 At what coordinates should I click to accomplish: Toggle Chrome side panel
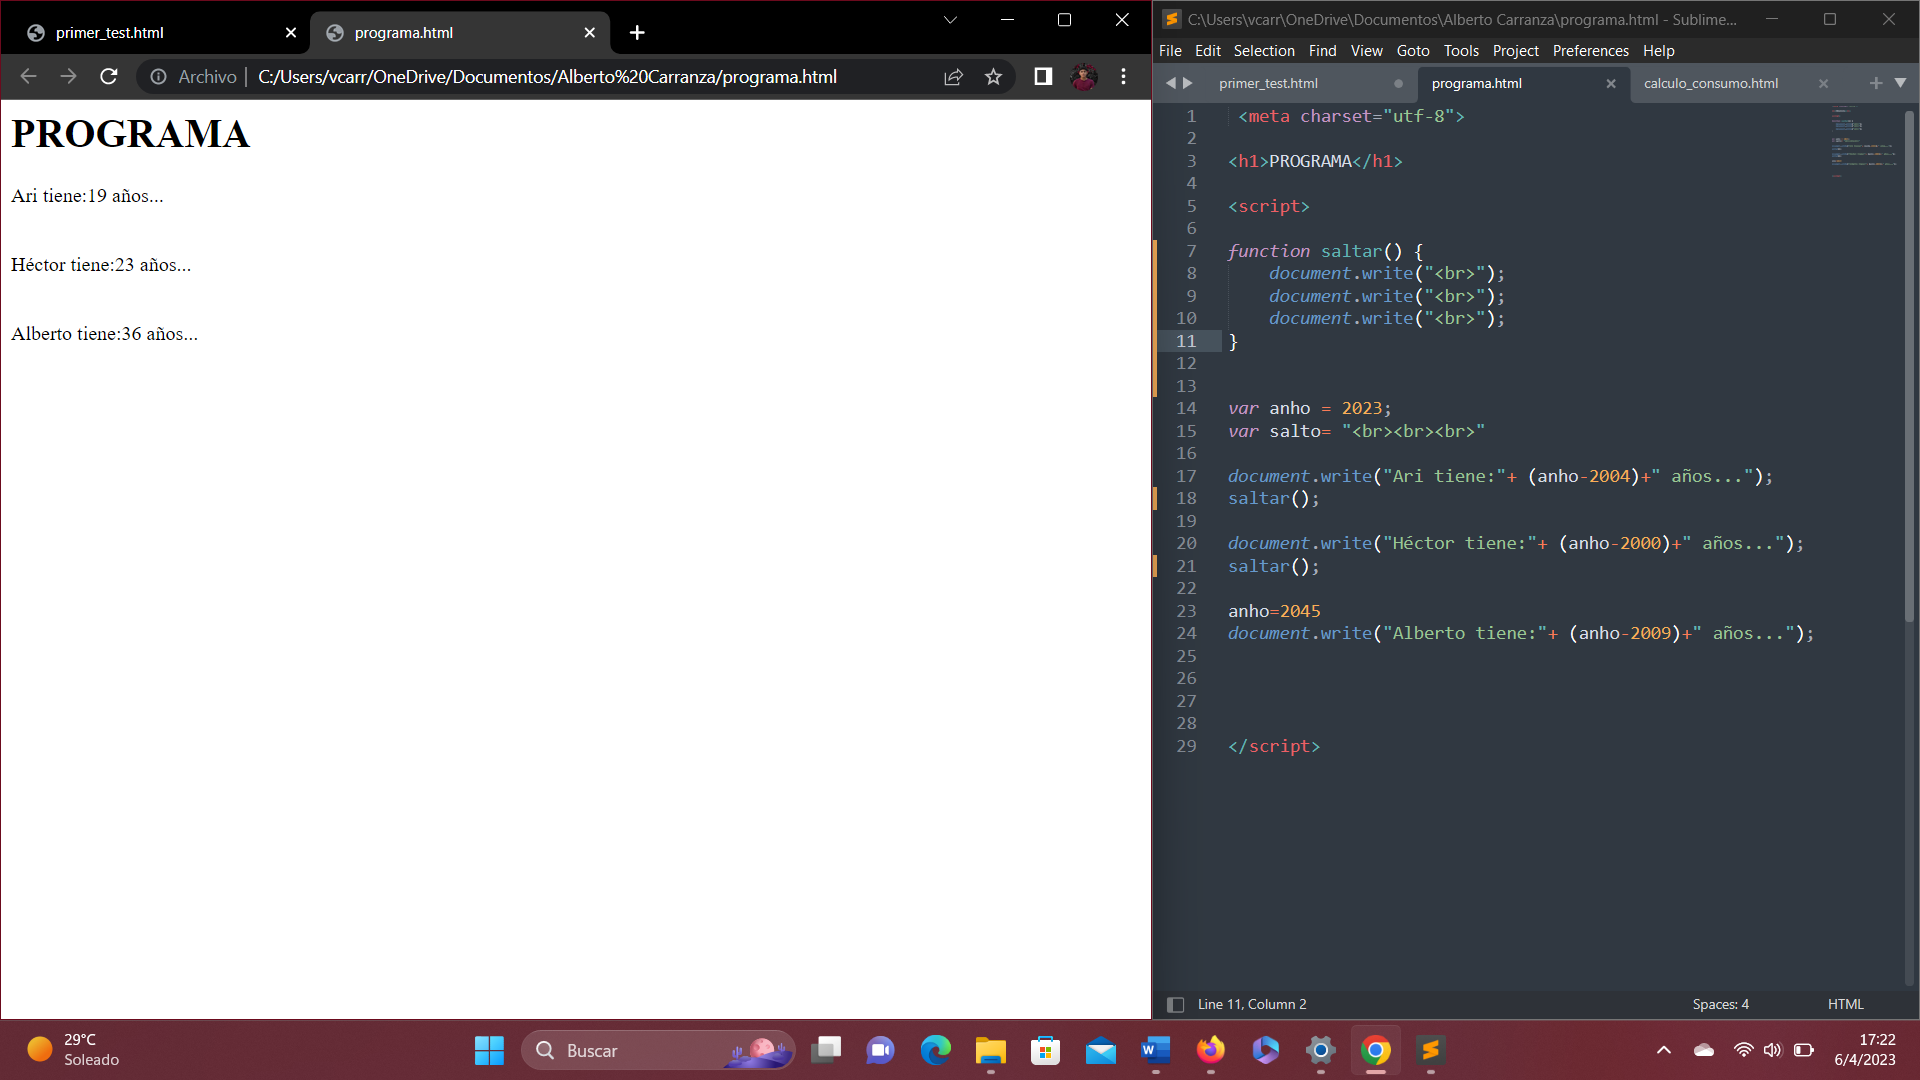1043,77
